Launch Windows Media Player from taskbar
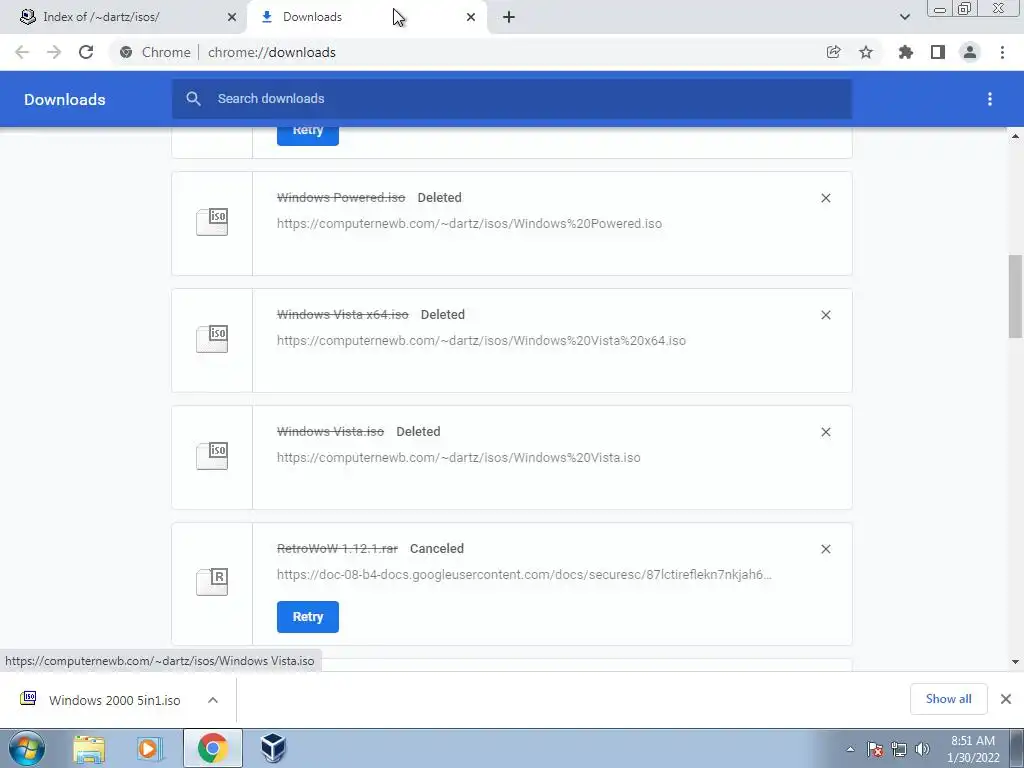 click(149, 748)
